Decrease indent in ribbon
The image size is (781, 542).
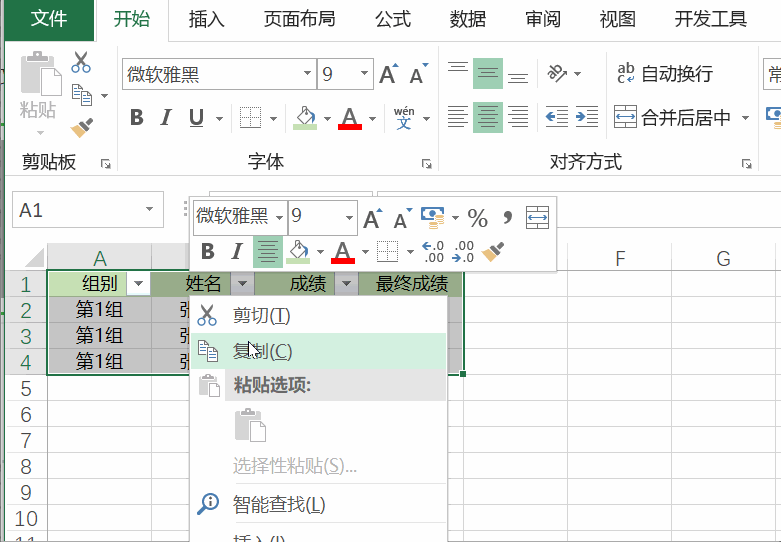[557, 118]
